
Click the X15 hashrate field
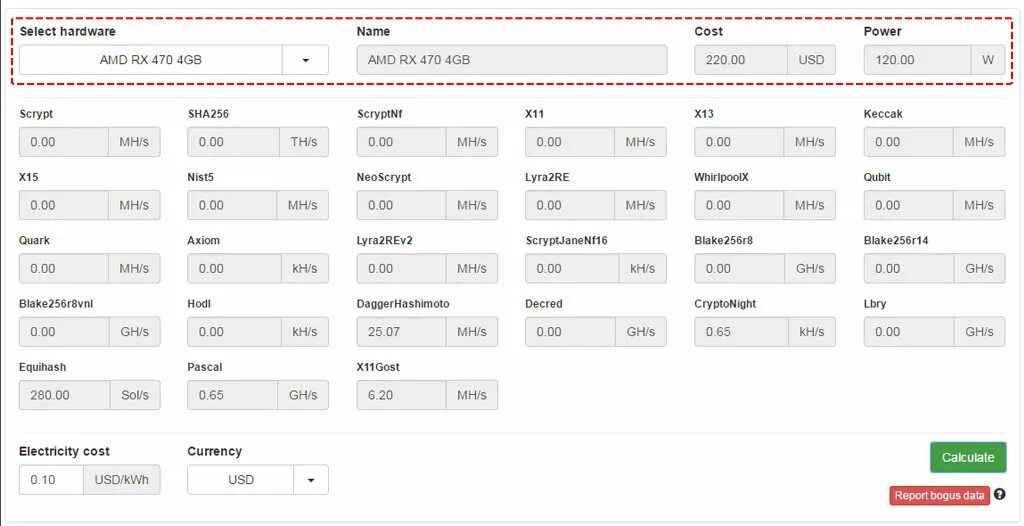click(x=63, y=205)
